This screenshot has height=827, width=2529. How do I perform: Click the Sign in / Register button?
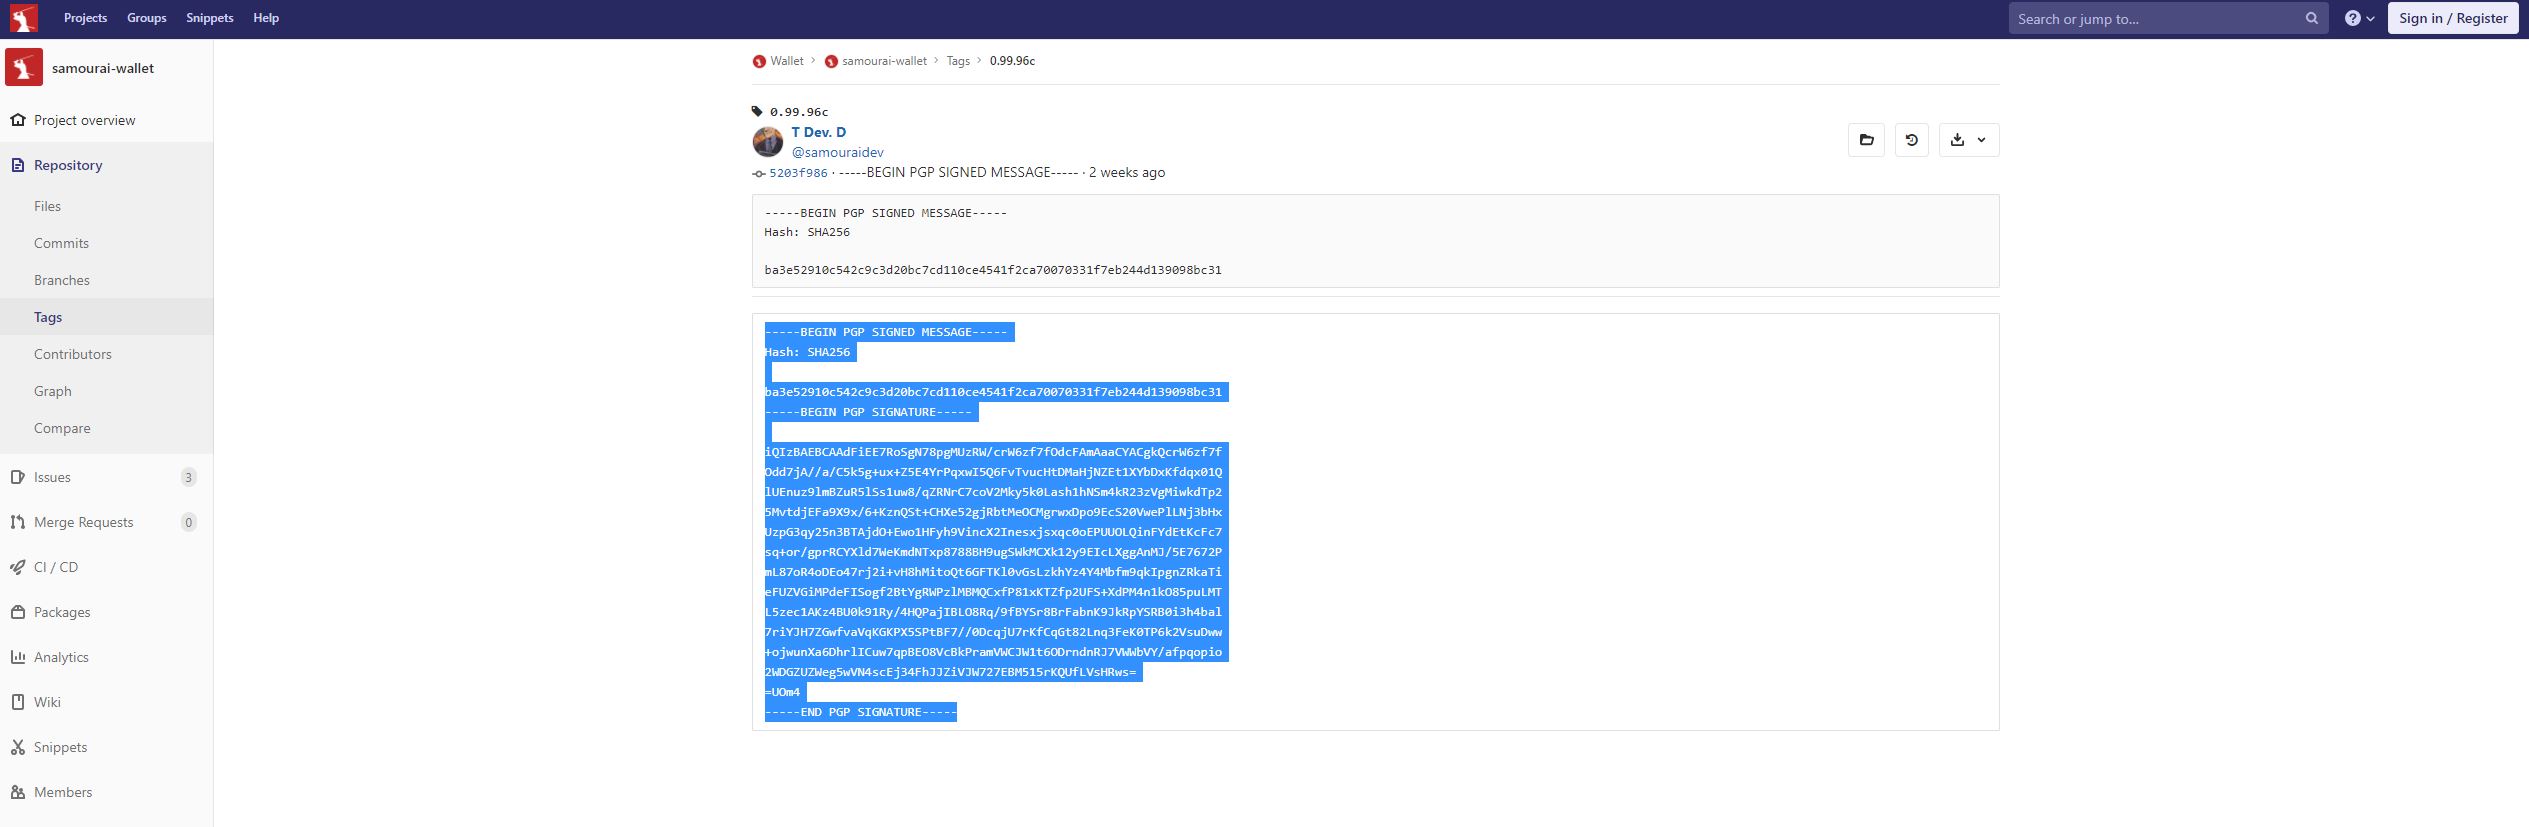[2452, 18]
